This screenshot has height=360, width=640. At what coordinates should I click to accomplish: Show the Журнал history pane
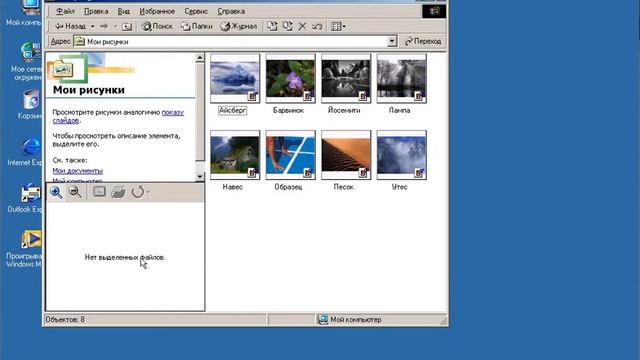[239, 27]
